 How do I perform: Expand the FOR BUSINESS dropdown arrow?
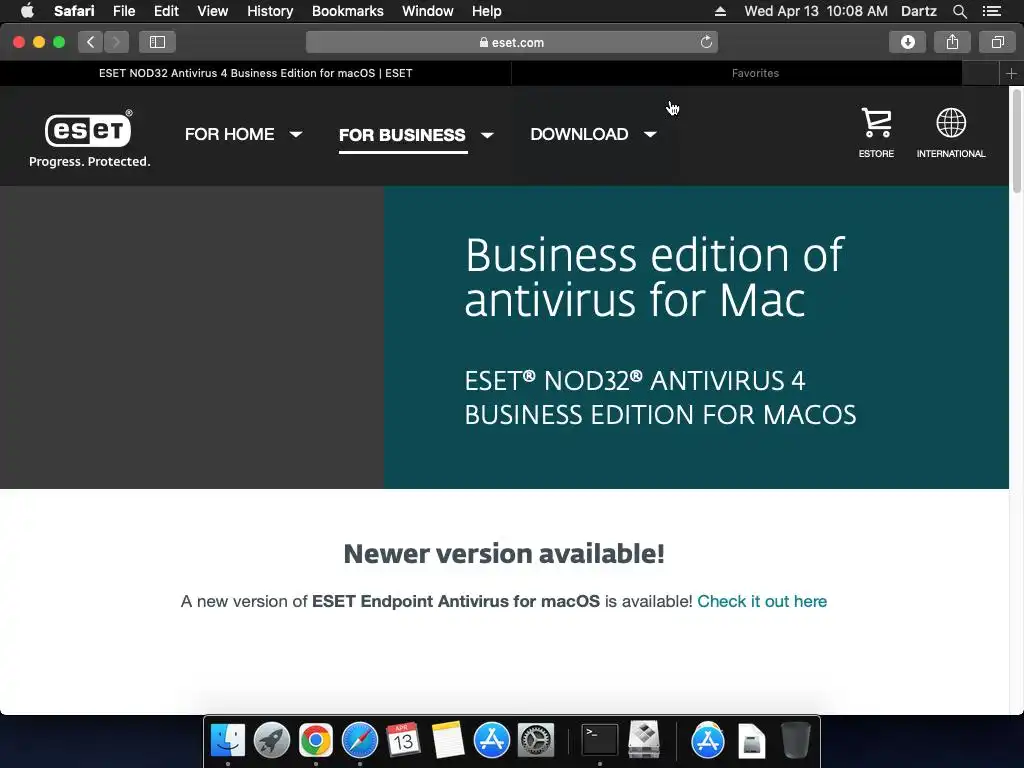tap(487, 135)
